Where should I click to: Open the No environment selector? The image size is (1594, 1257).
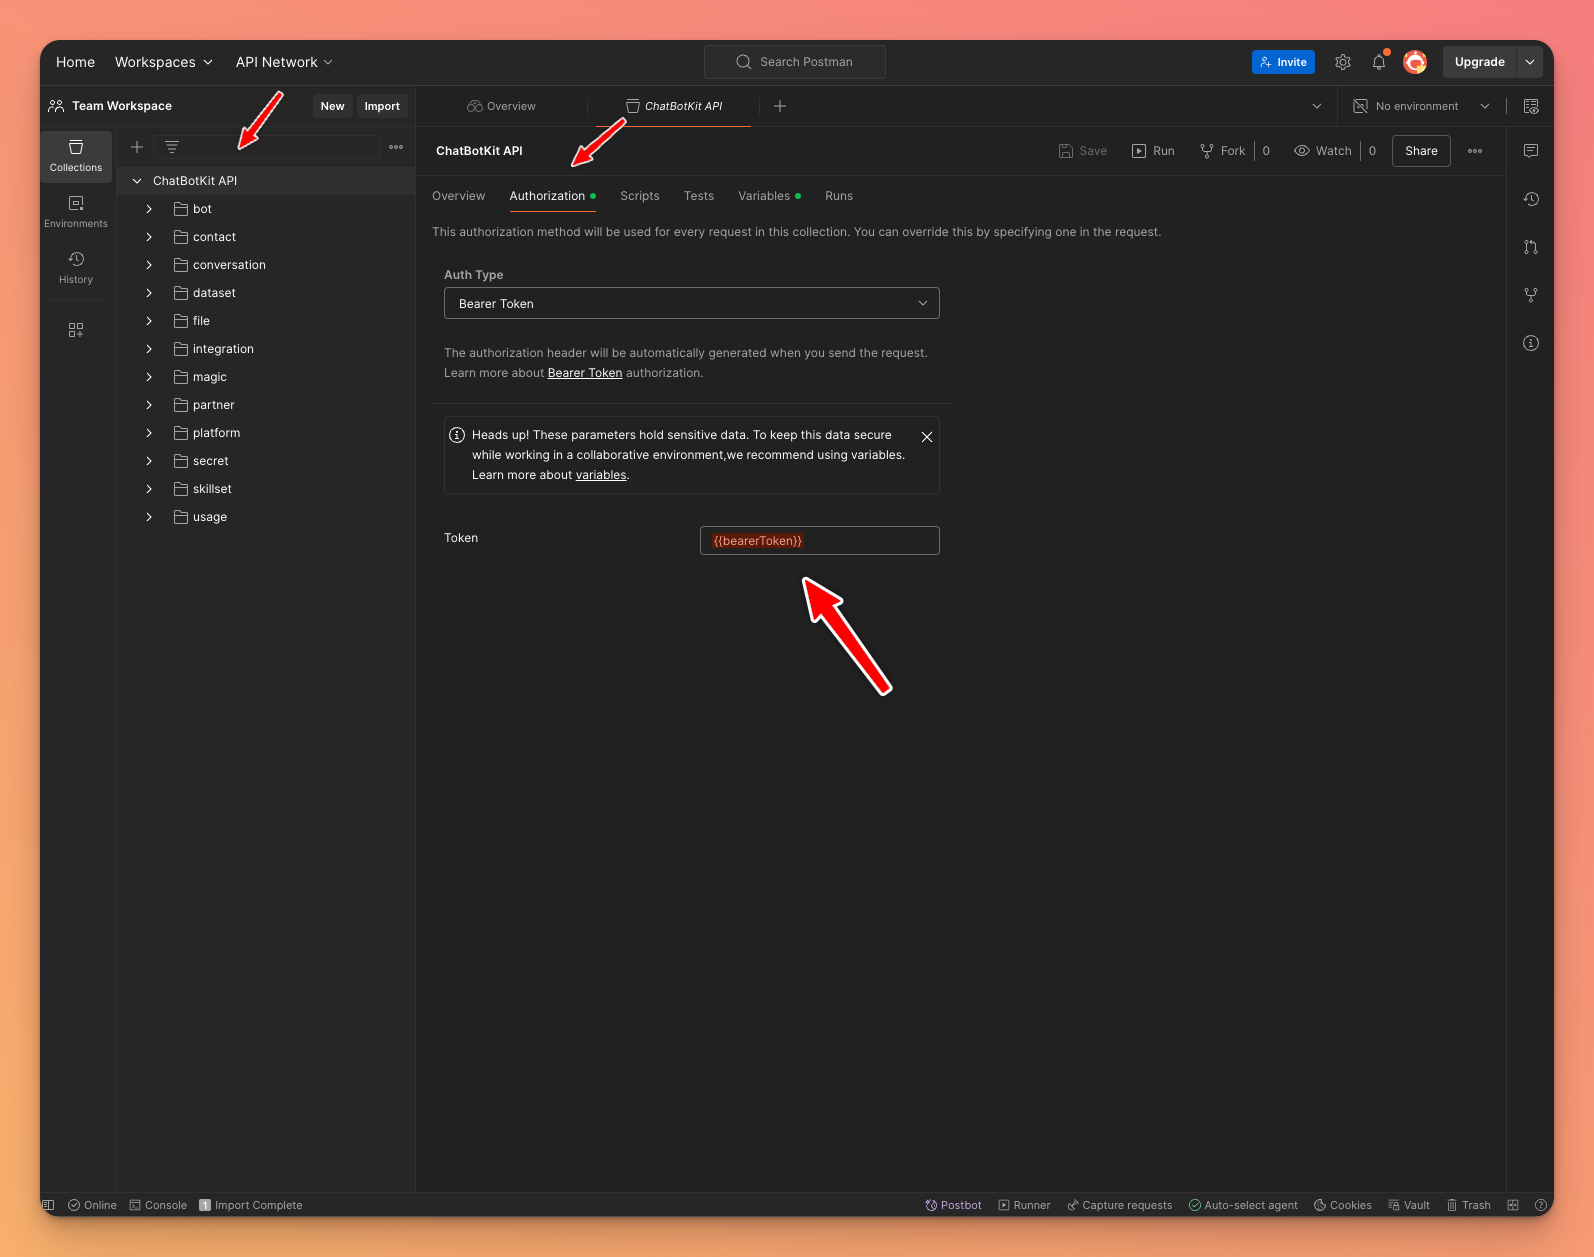[1421, 106]
